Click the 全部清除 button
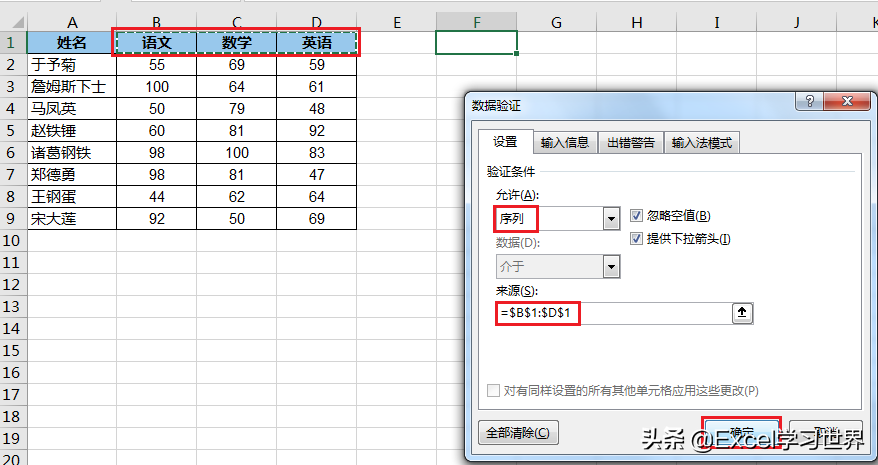 [518, 433]
